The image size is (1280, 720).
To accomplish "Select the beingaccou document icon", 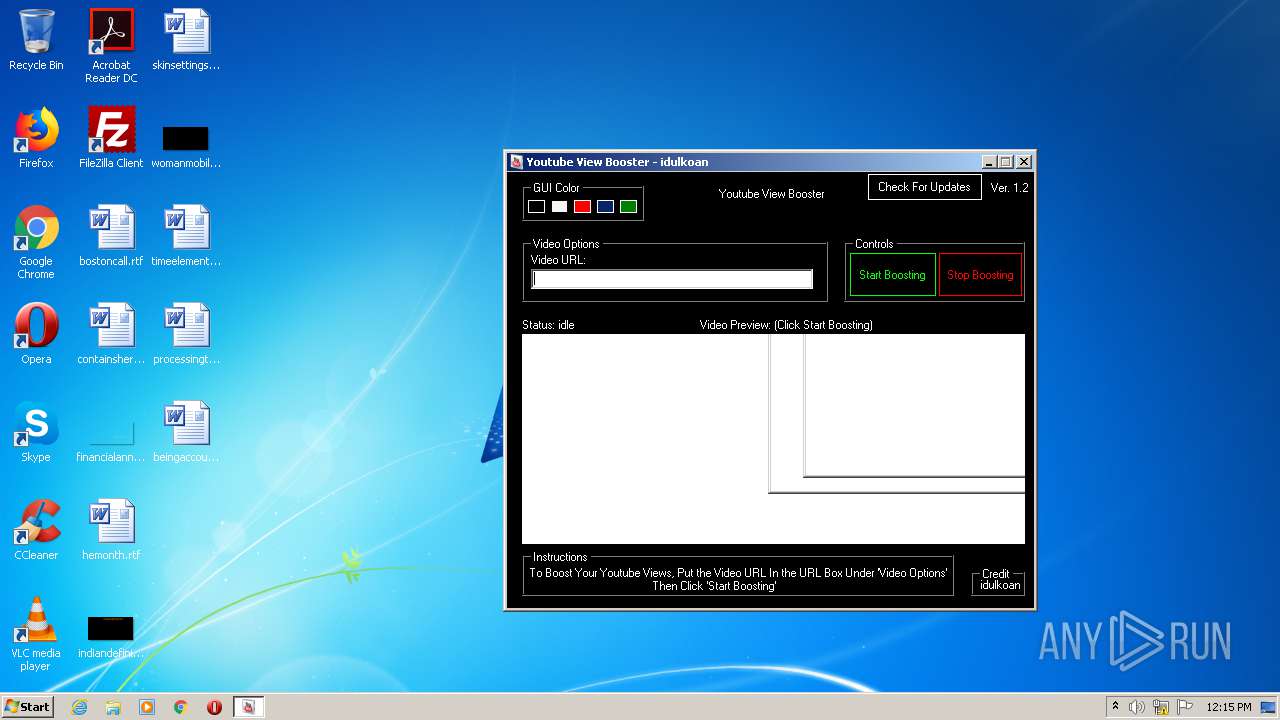I will point(186,432).
